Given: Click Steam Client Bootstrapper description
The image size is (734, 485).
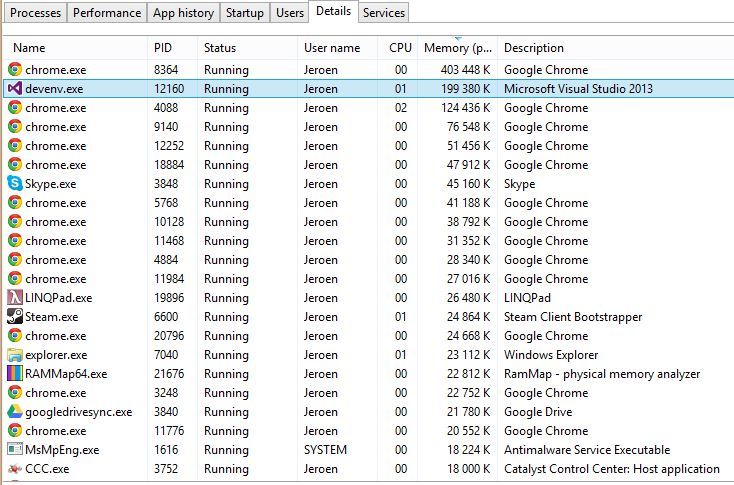Looking at the screenshot, I should click(573, 317).
